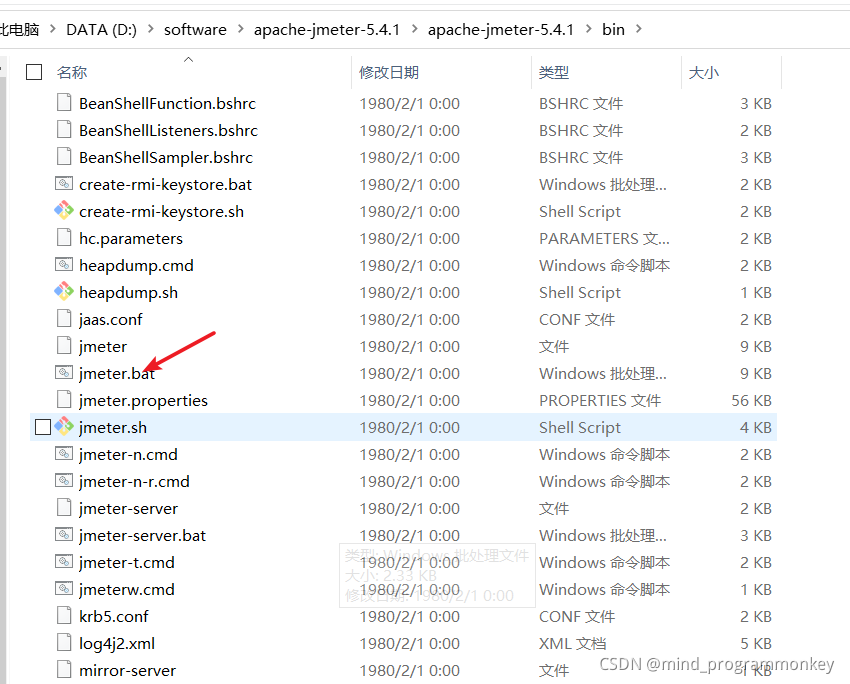Click the jmeterw.cmd script icon
The image size is (850, 684).
click(64, 589)
